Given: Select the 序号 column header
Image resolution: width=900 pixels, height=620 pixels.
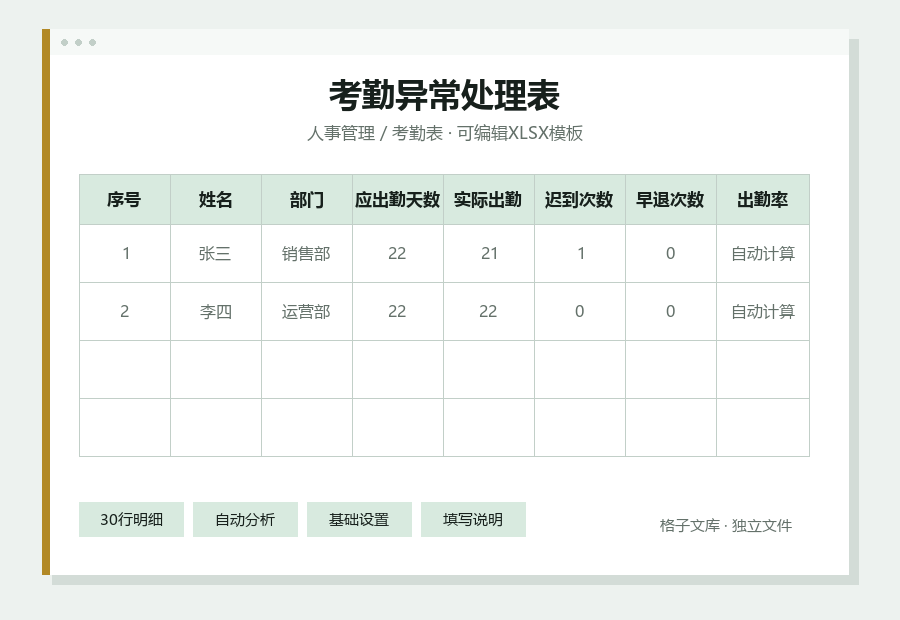Looking at the screenshot, I should [125, 199].
